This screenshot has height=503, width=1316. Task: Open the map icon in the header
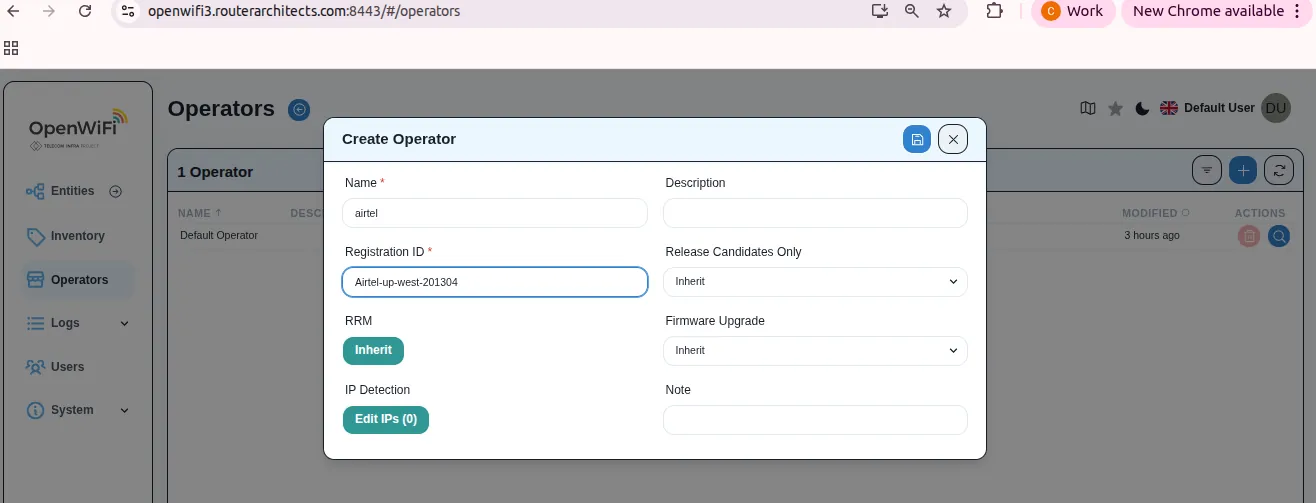click(x=1088, y=108)
